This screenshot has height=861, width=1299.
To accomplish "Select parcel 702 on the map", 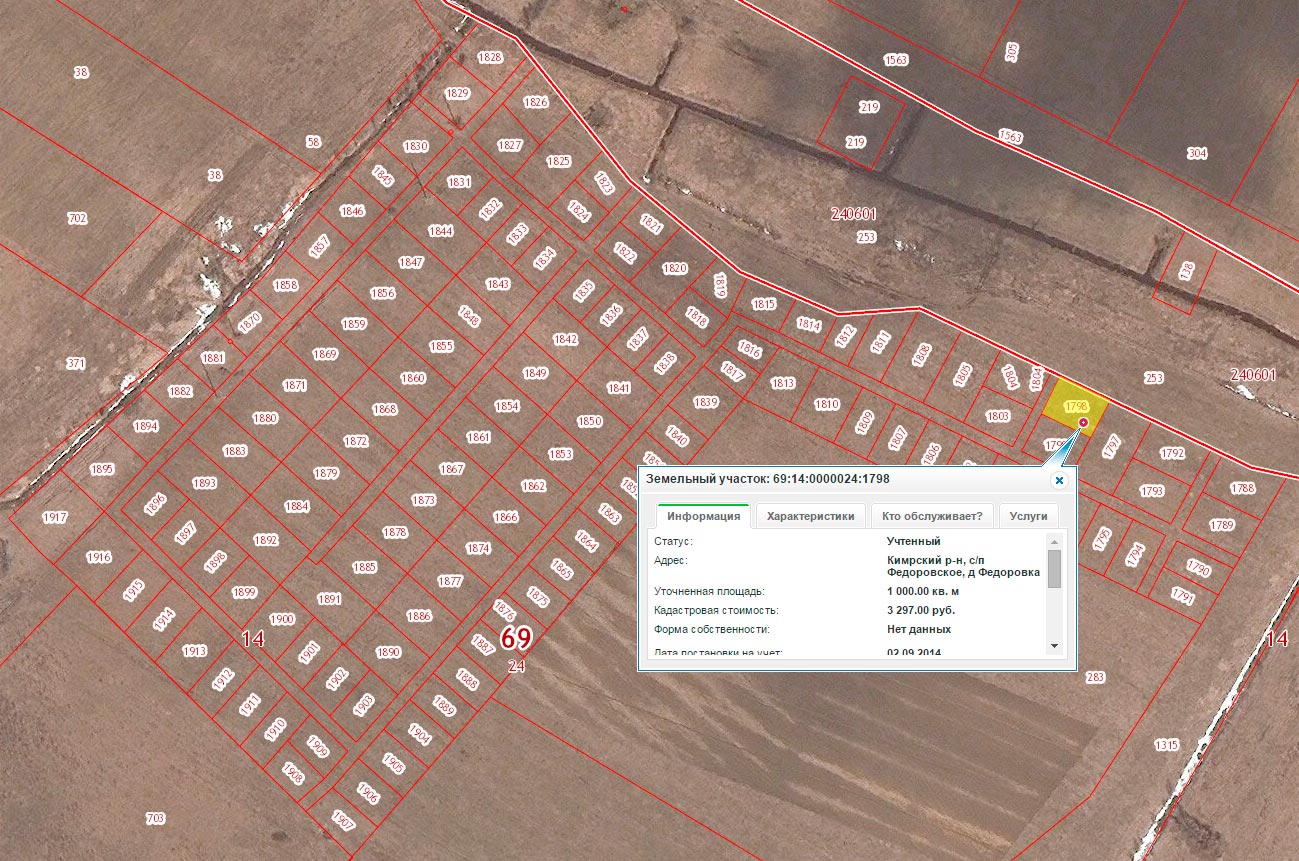I will [77, 218].
